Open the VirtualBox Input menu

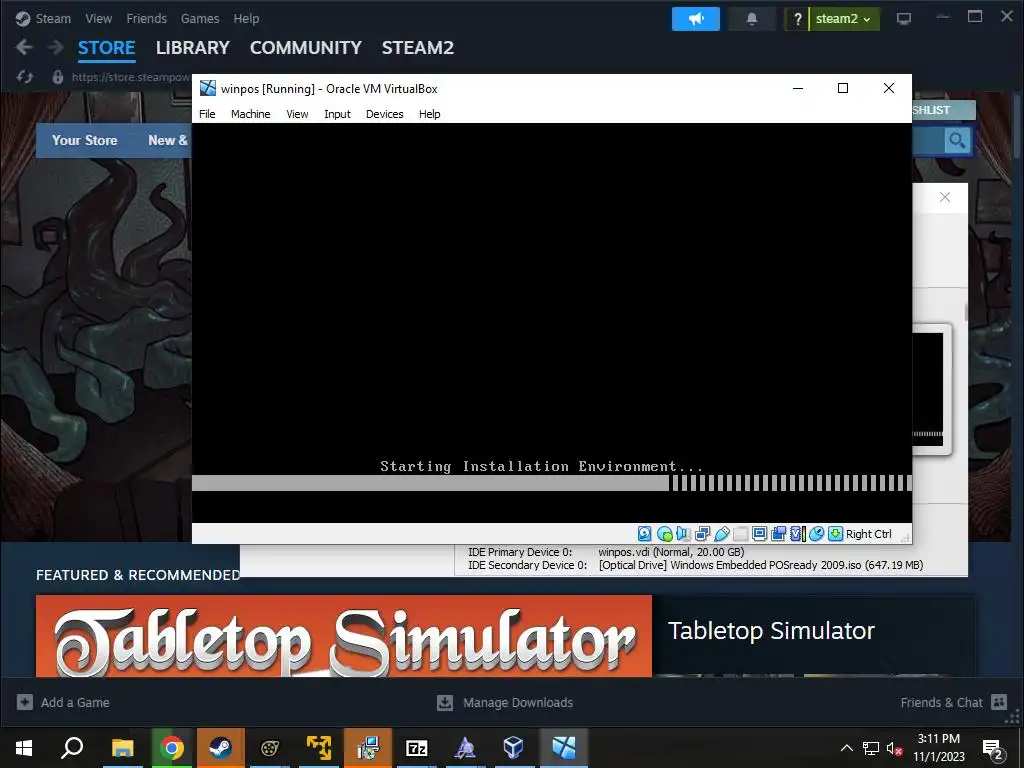[337, 114]
